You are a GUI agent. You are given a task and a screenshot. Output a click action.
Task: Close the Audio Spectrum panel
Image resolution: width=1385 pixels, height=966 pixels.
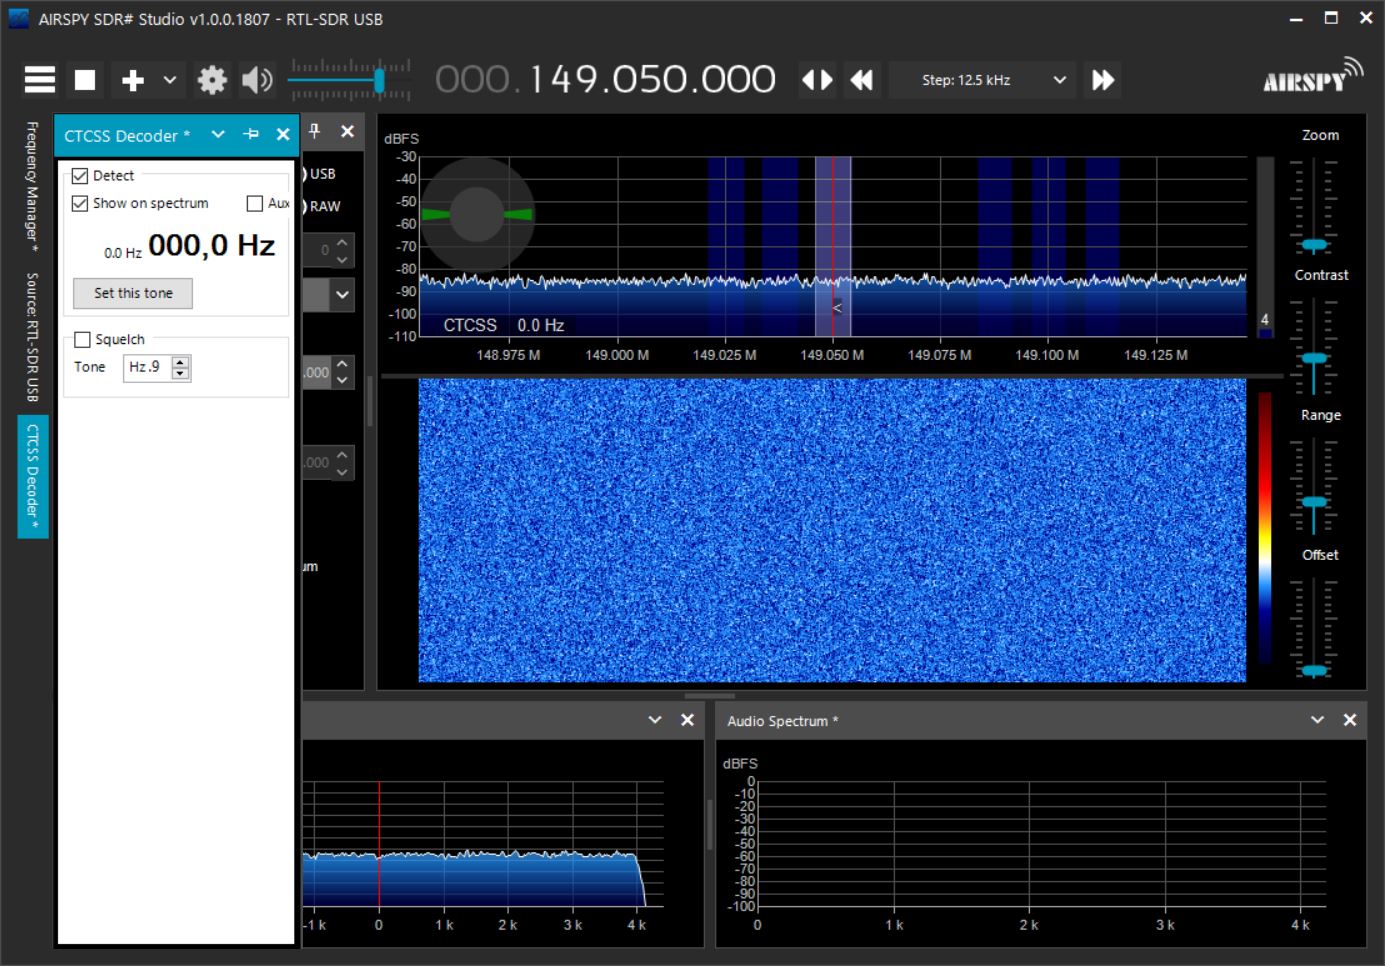[x=1349, y=720]
